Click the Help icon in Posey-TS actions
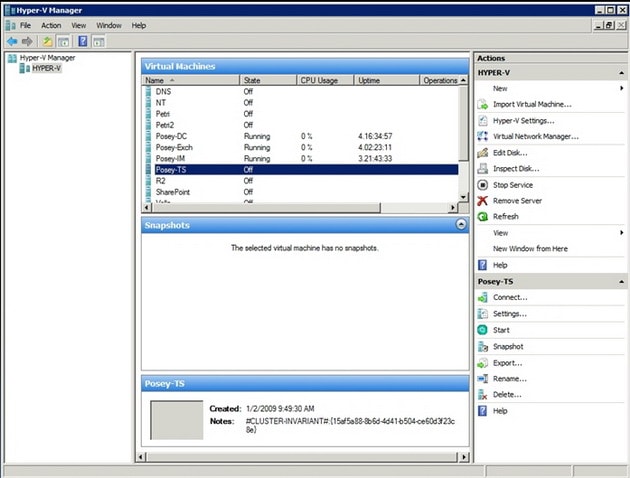The width and height of the screenshot is (630, 478). click(483, 411)
